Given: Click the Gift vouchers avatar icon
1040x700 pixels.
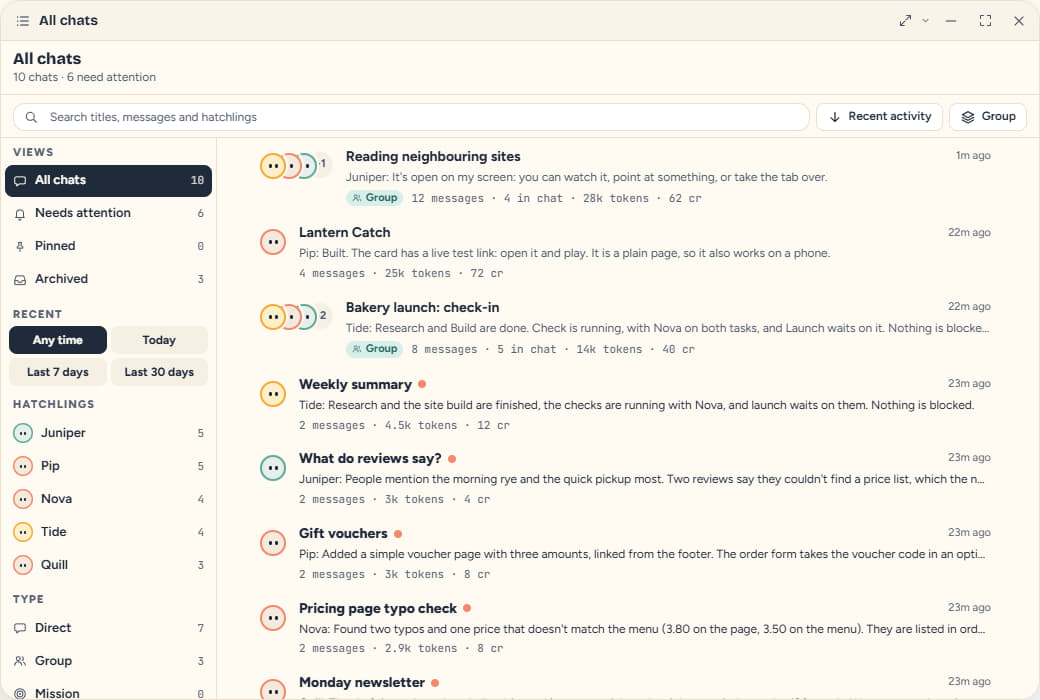Looking at the screenshot, I should [273, 543].
